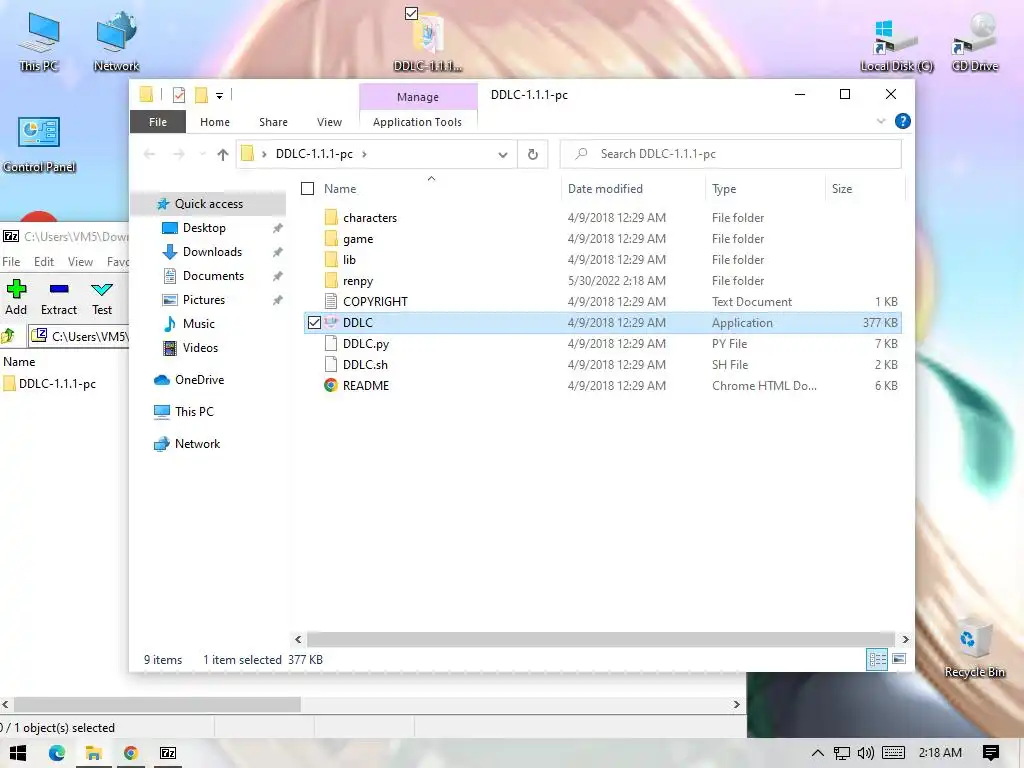
Task: Click Properties icon in quick access toolbar
Action: (178, 95)
